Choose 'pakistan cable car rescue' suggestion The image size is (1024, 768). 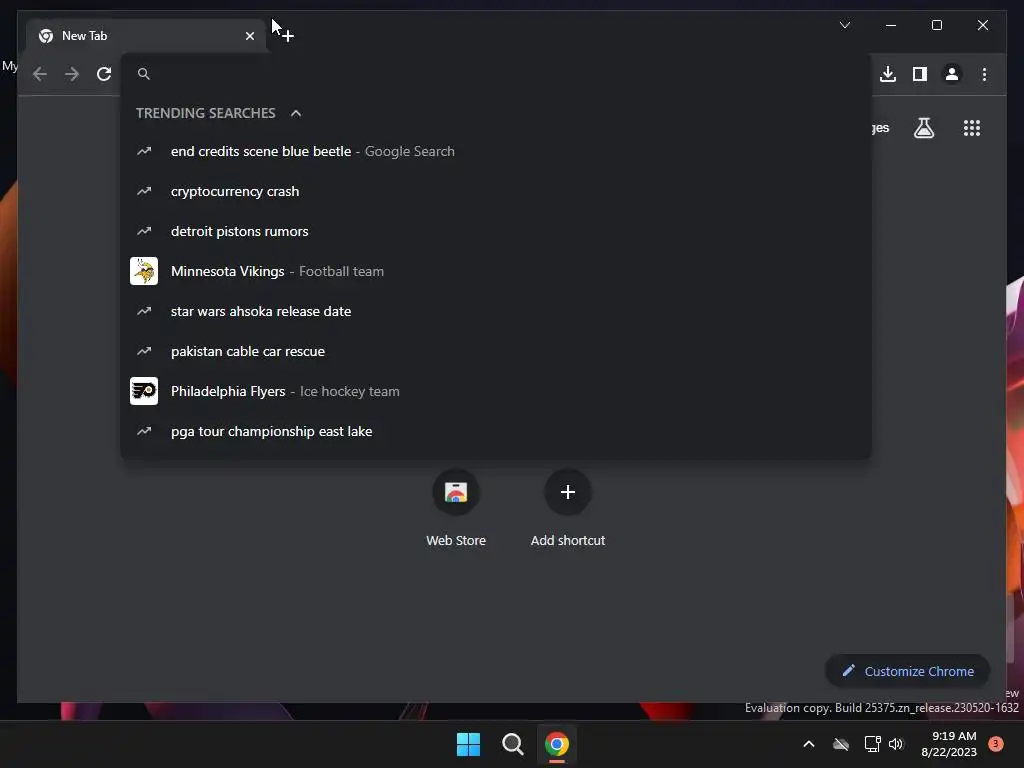tap(496, 351)
